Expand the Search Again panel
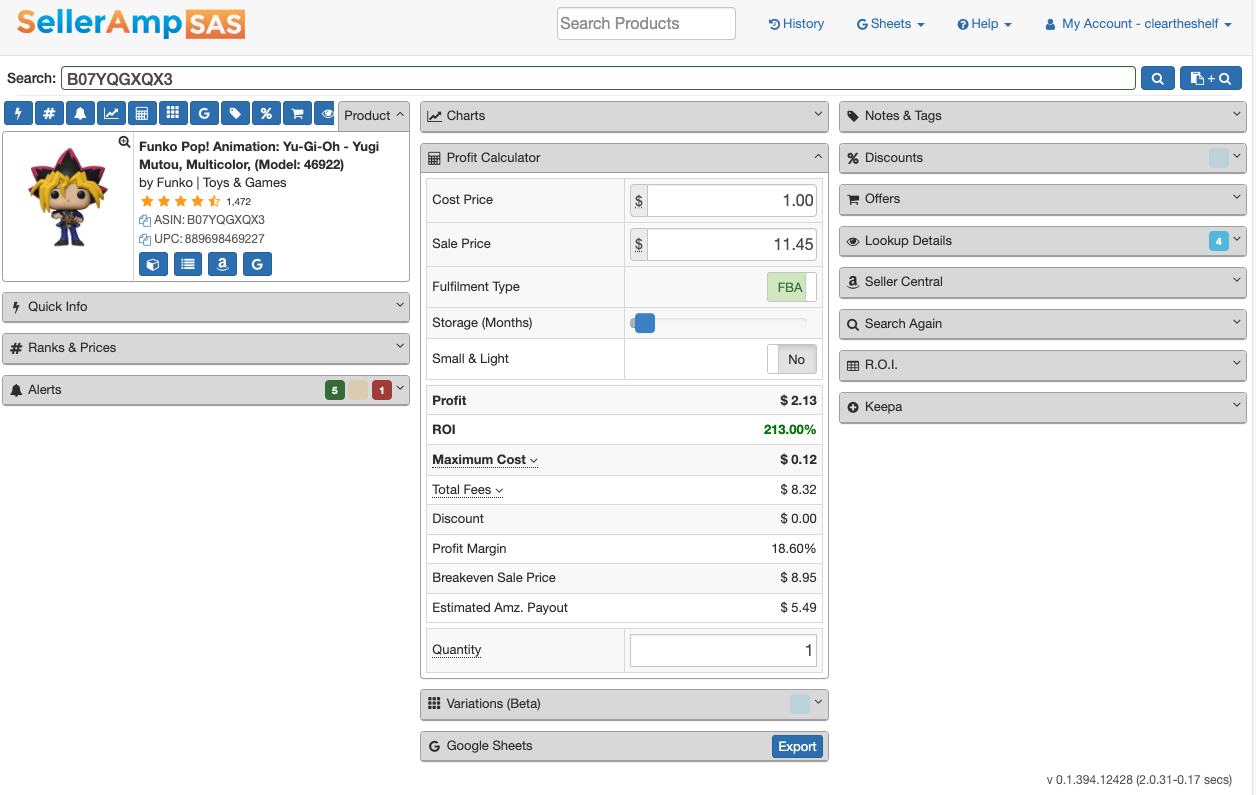Screen dimensions: 1256x795 pyautogui.click(x=1043, y=324)
